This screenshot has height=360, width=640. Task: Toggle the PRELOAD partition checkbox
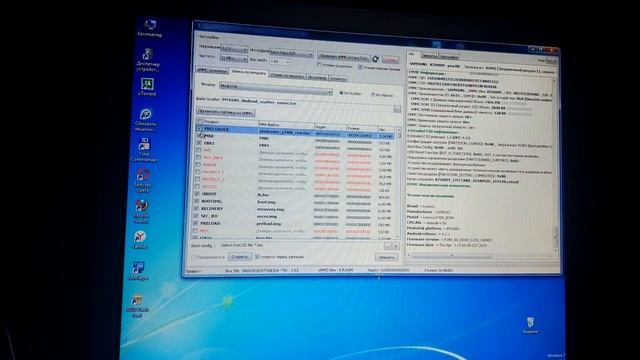[196, 223]
